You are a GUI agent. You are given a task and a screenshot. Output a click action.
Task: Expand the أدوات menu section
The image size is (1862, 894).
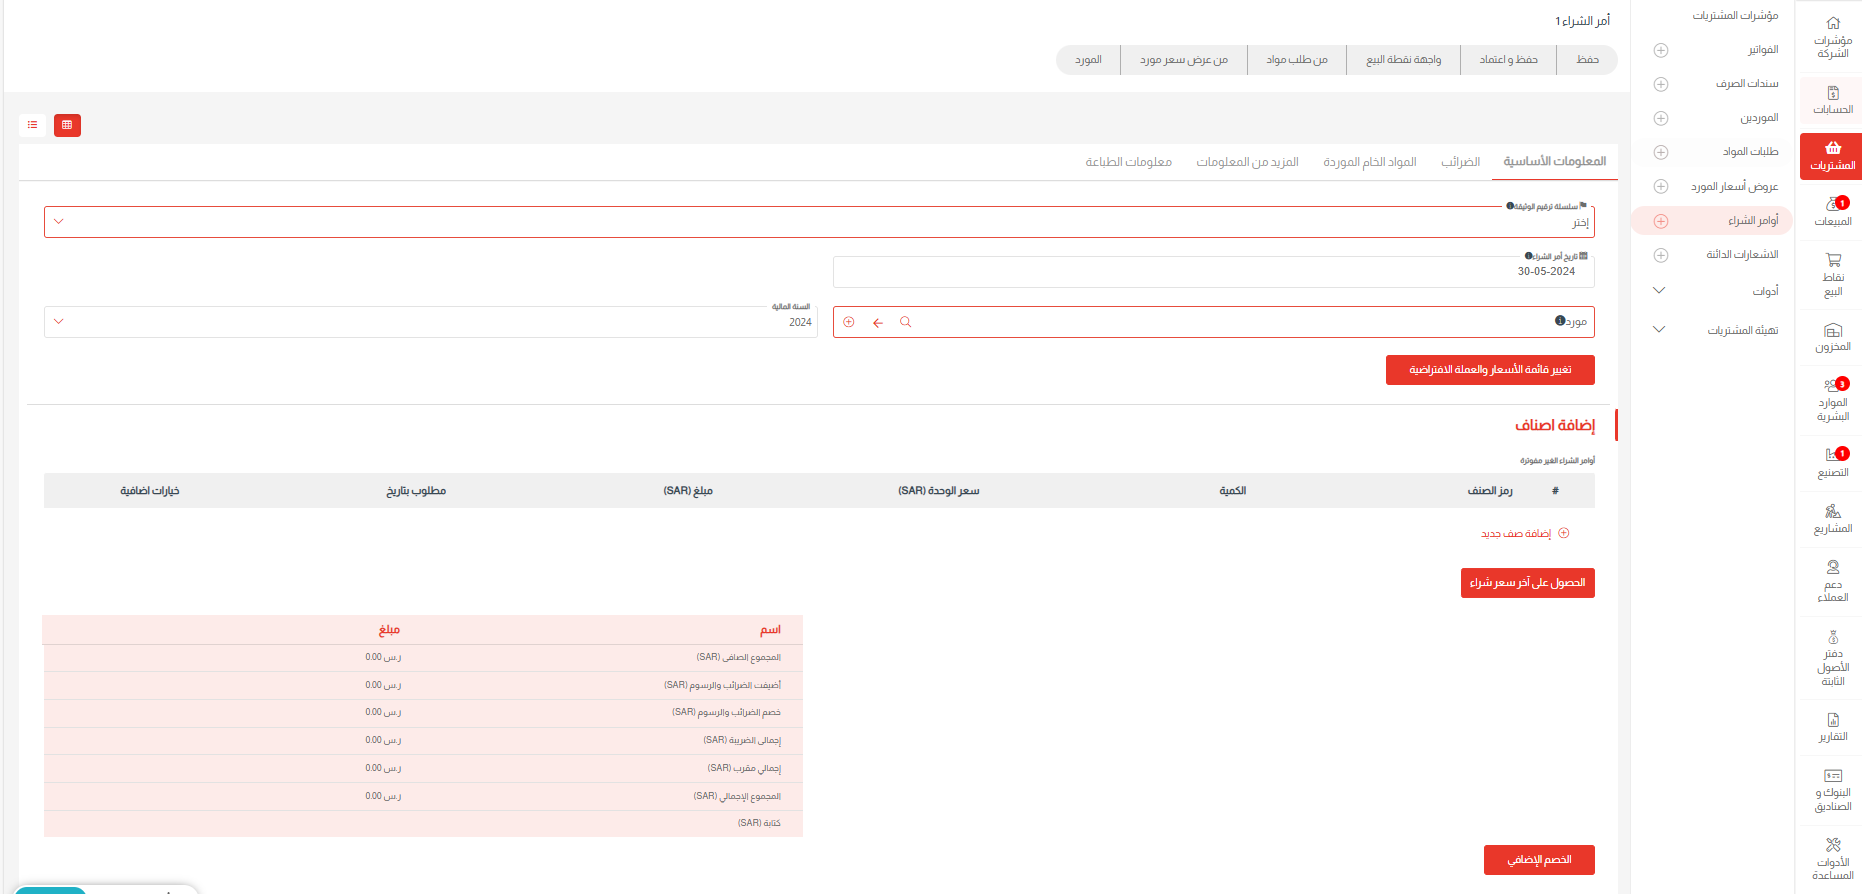point(1659,291)
